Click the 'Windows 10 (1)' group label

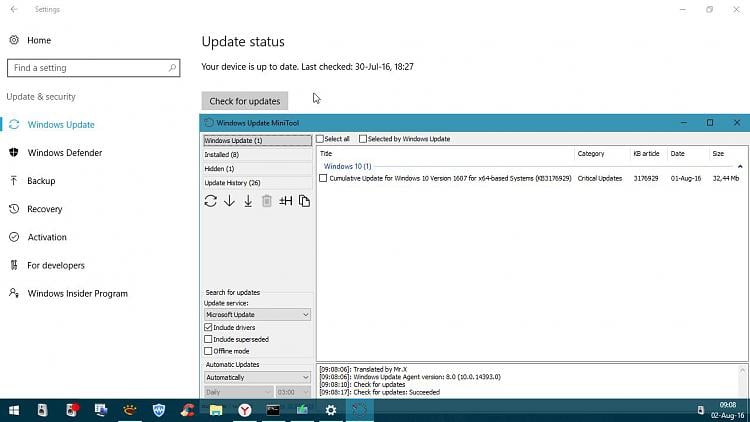point(347,167)
